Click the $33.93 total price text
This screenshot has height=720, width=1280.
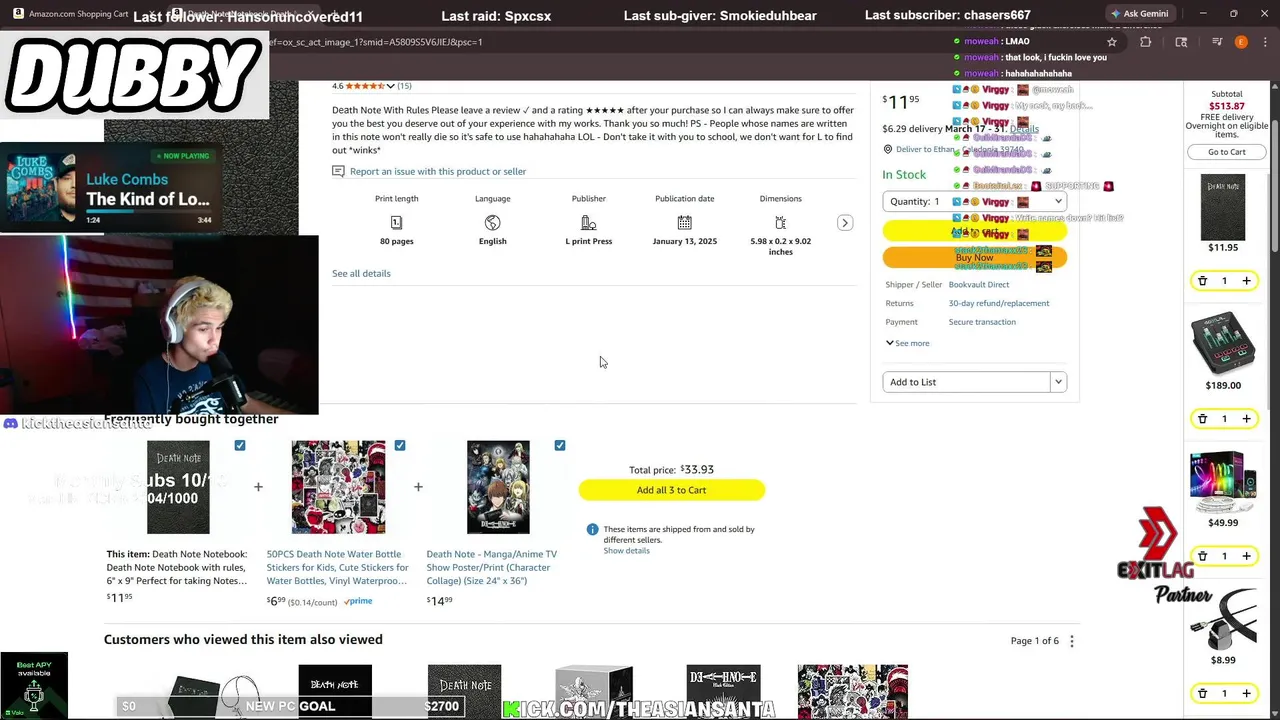click(697, 469)
